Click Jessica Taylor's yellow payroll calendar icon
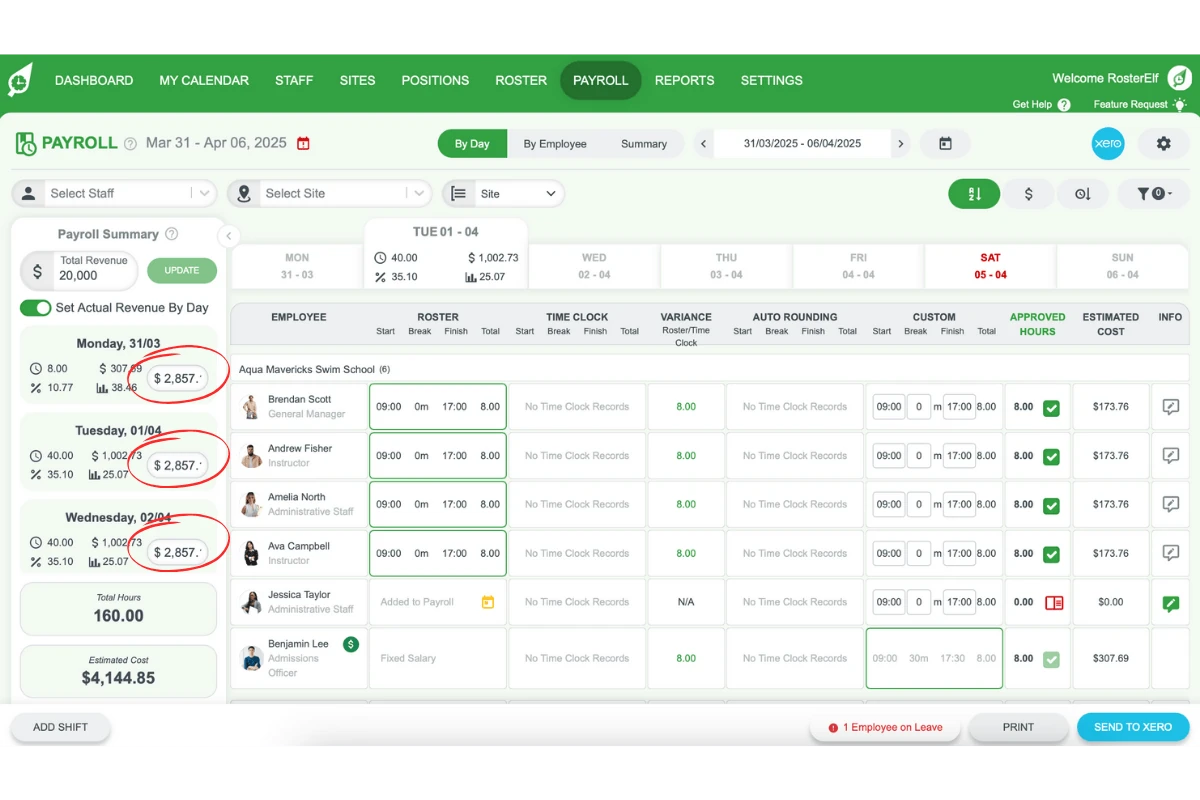 488,602
